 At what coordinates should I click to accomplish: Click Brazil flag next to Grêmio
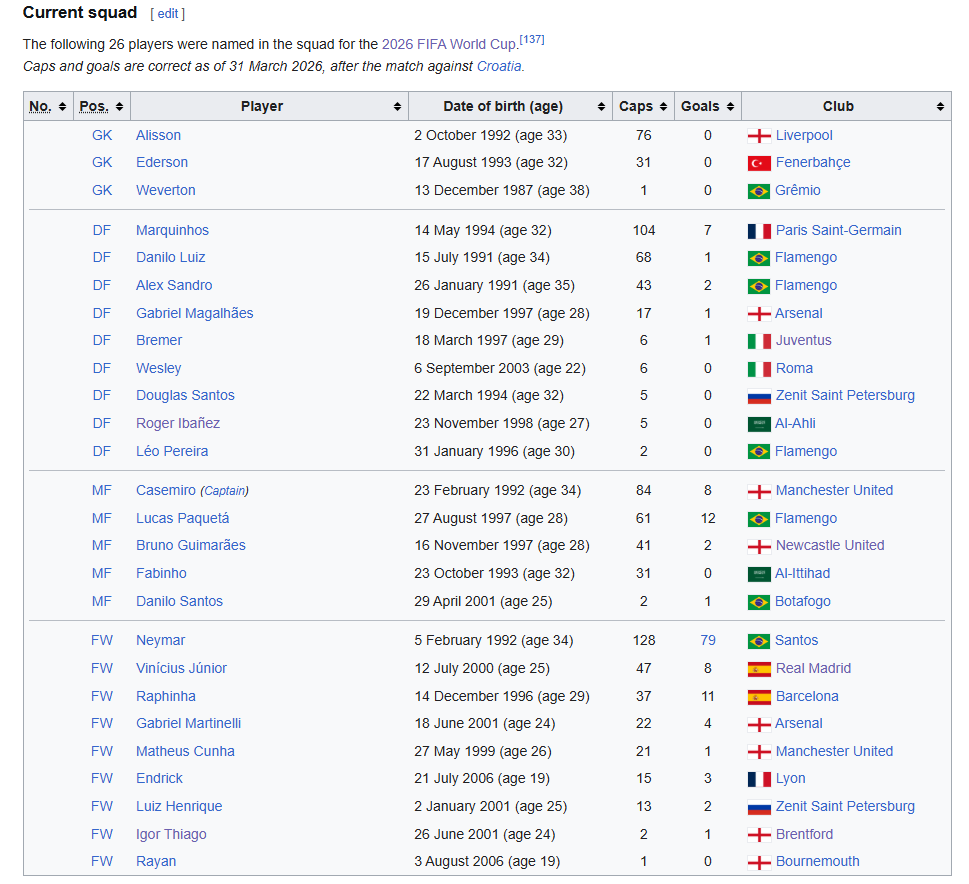(758, 191)
